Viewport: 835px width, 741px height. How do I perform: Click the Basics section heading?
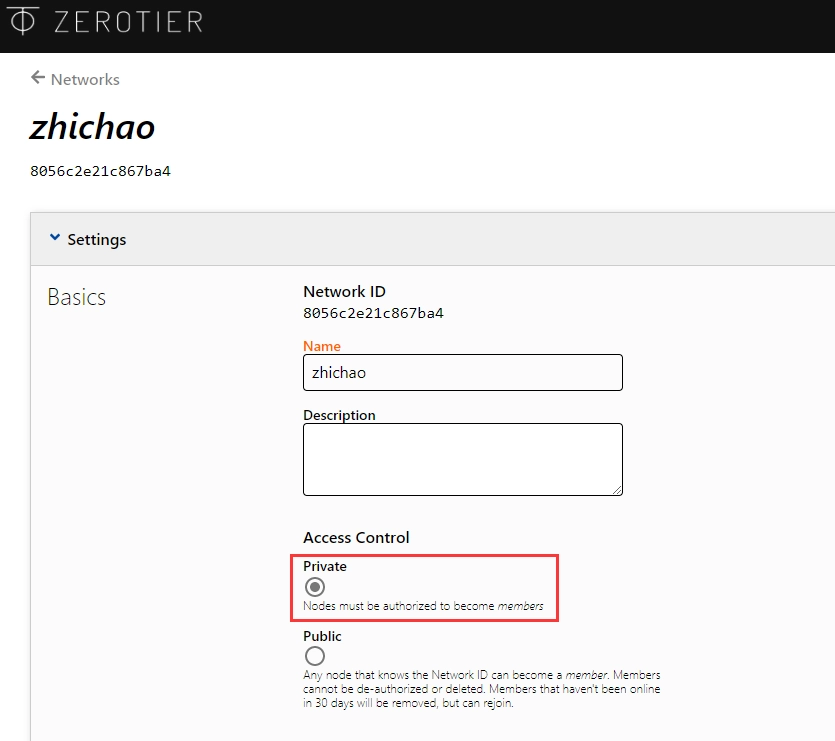[77, 297]
